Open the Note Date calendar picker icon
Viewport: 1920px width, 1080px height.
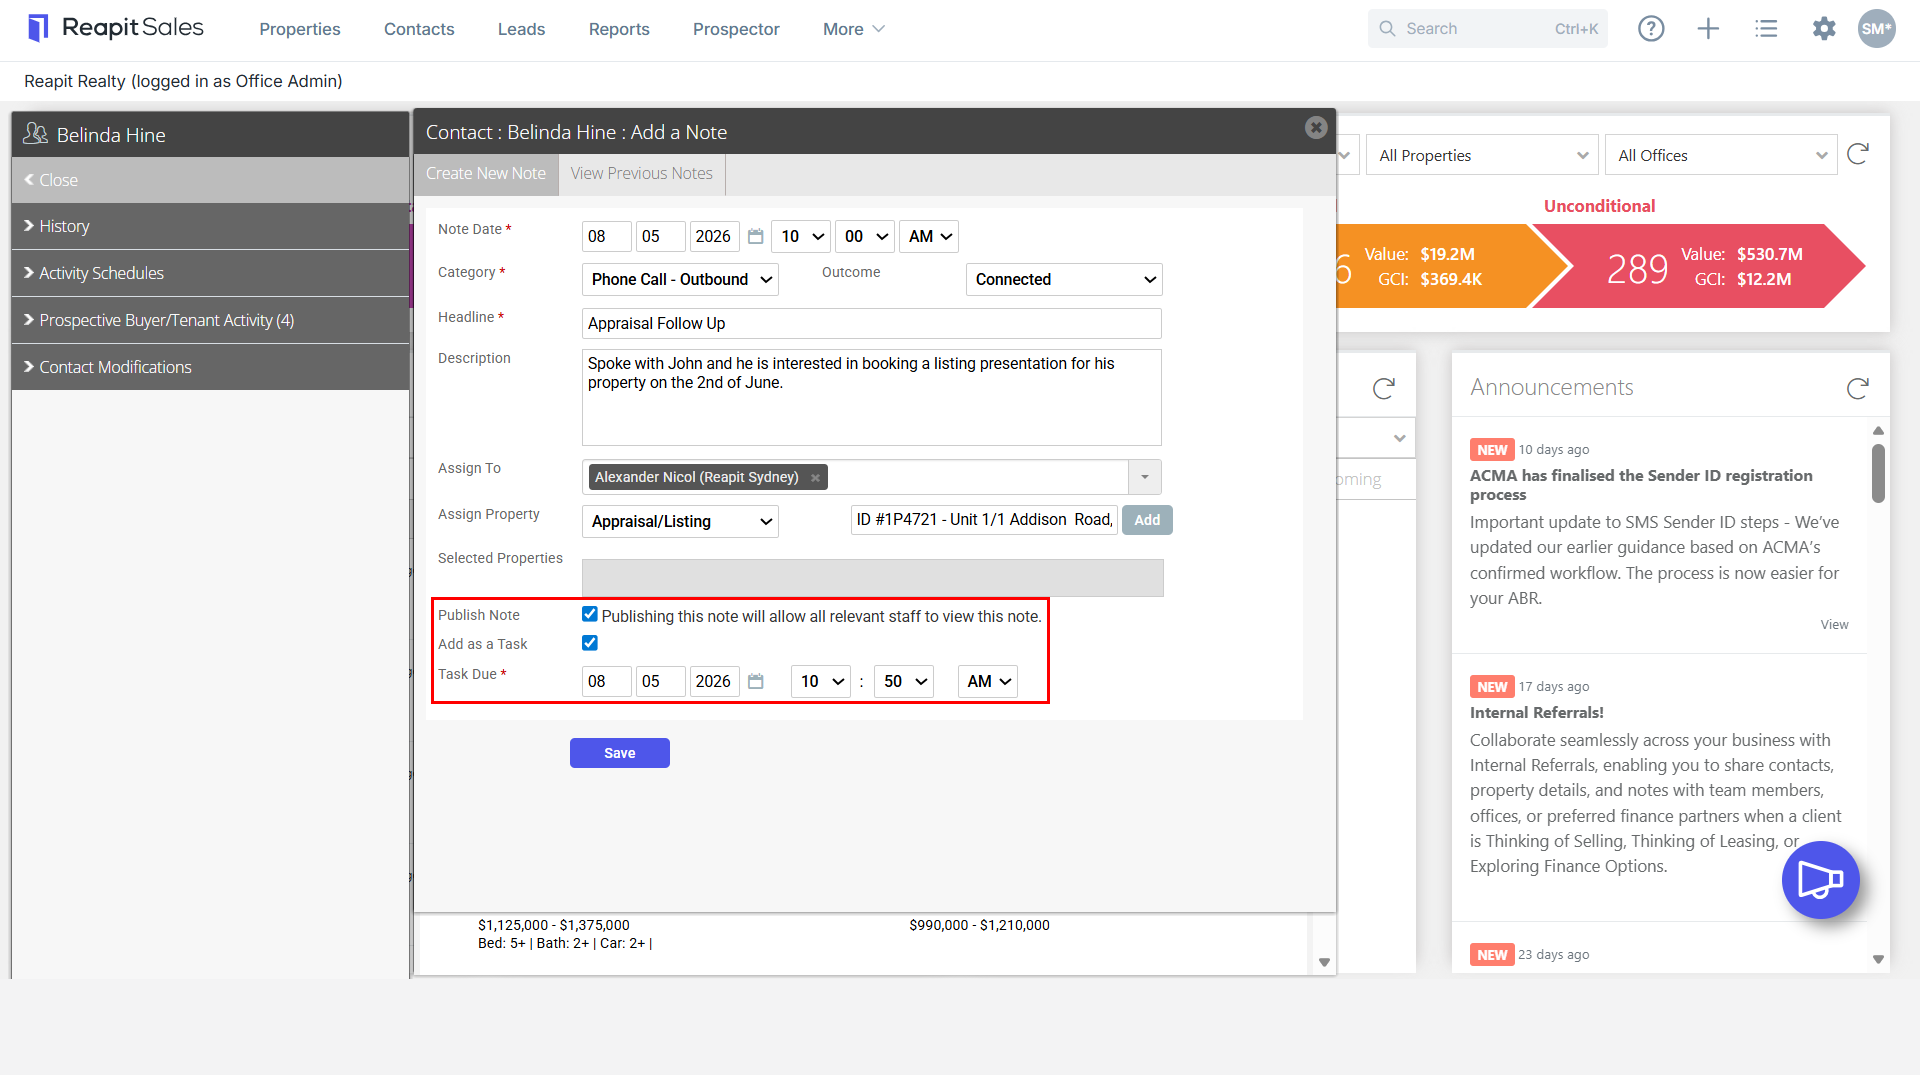pyautogui.click(x=756, y=237)
